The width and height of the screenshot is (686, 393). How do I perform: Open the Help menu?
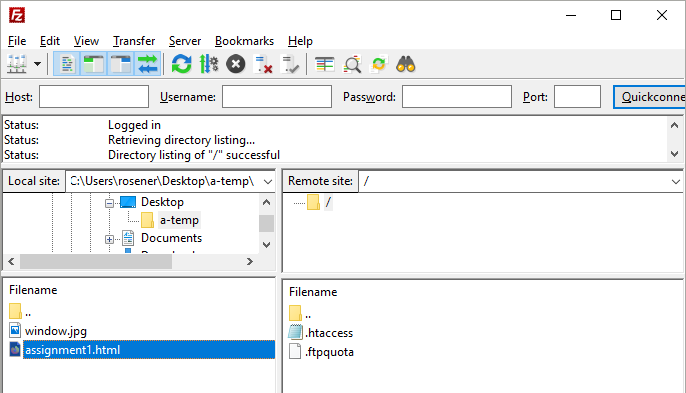click(x=300, y=41)
